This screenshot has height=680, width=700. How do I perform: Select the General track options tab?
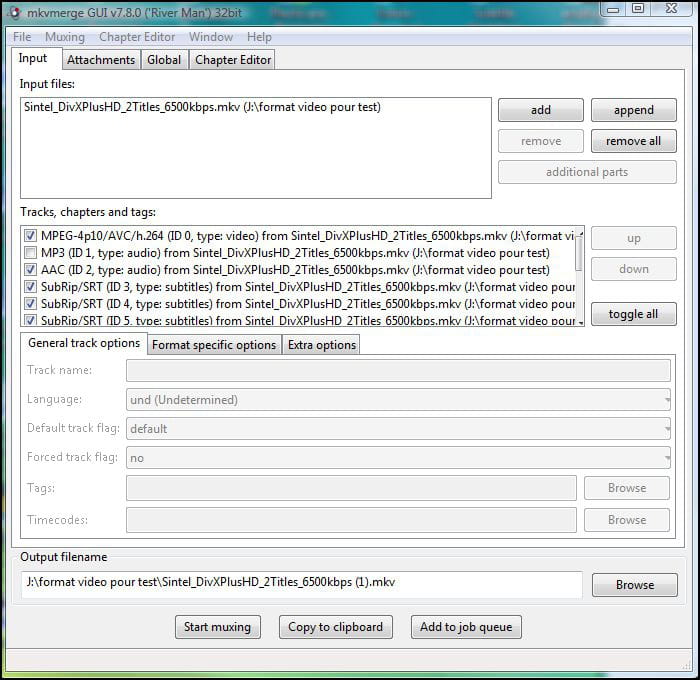[84, 343]
